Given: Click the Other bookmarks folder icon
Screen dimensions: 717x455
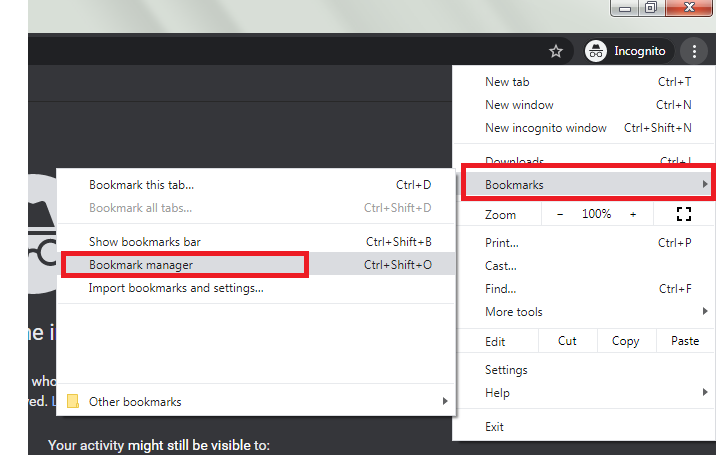Looking at the screenshot, I should click(72, 402).
